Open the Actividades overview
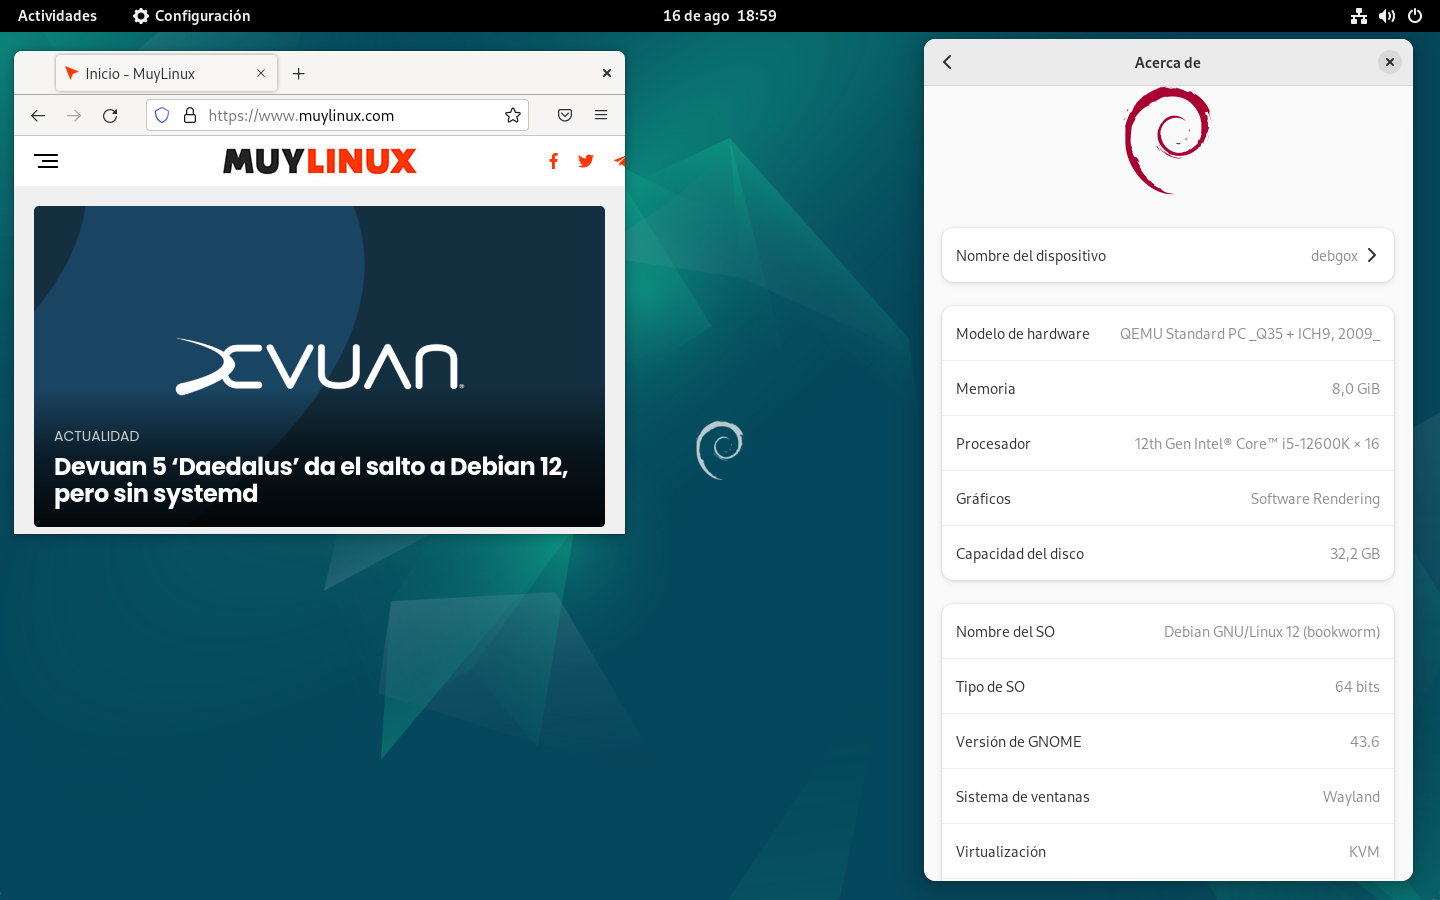Screen dimensions: 1440x900 tap(57, 16)
